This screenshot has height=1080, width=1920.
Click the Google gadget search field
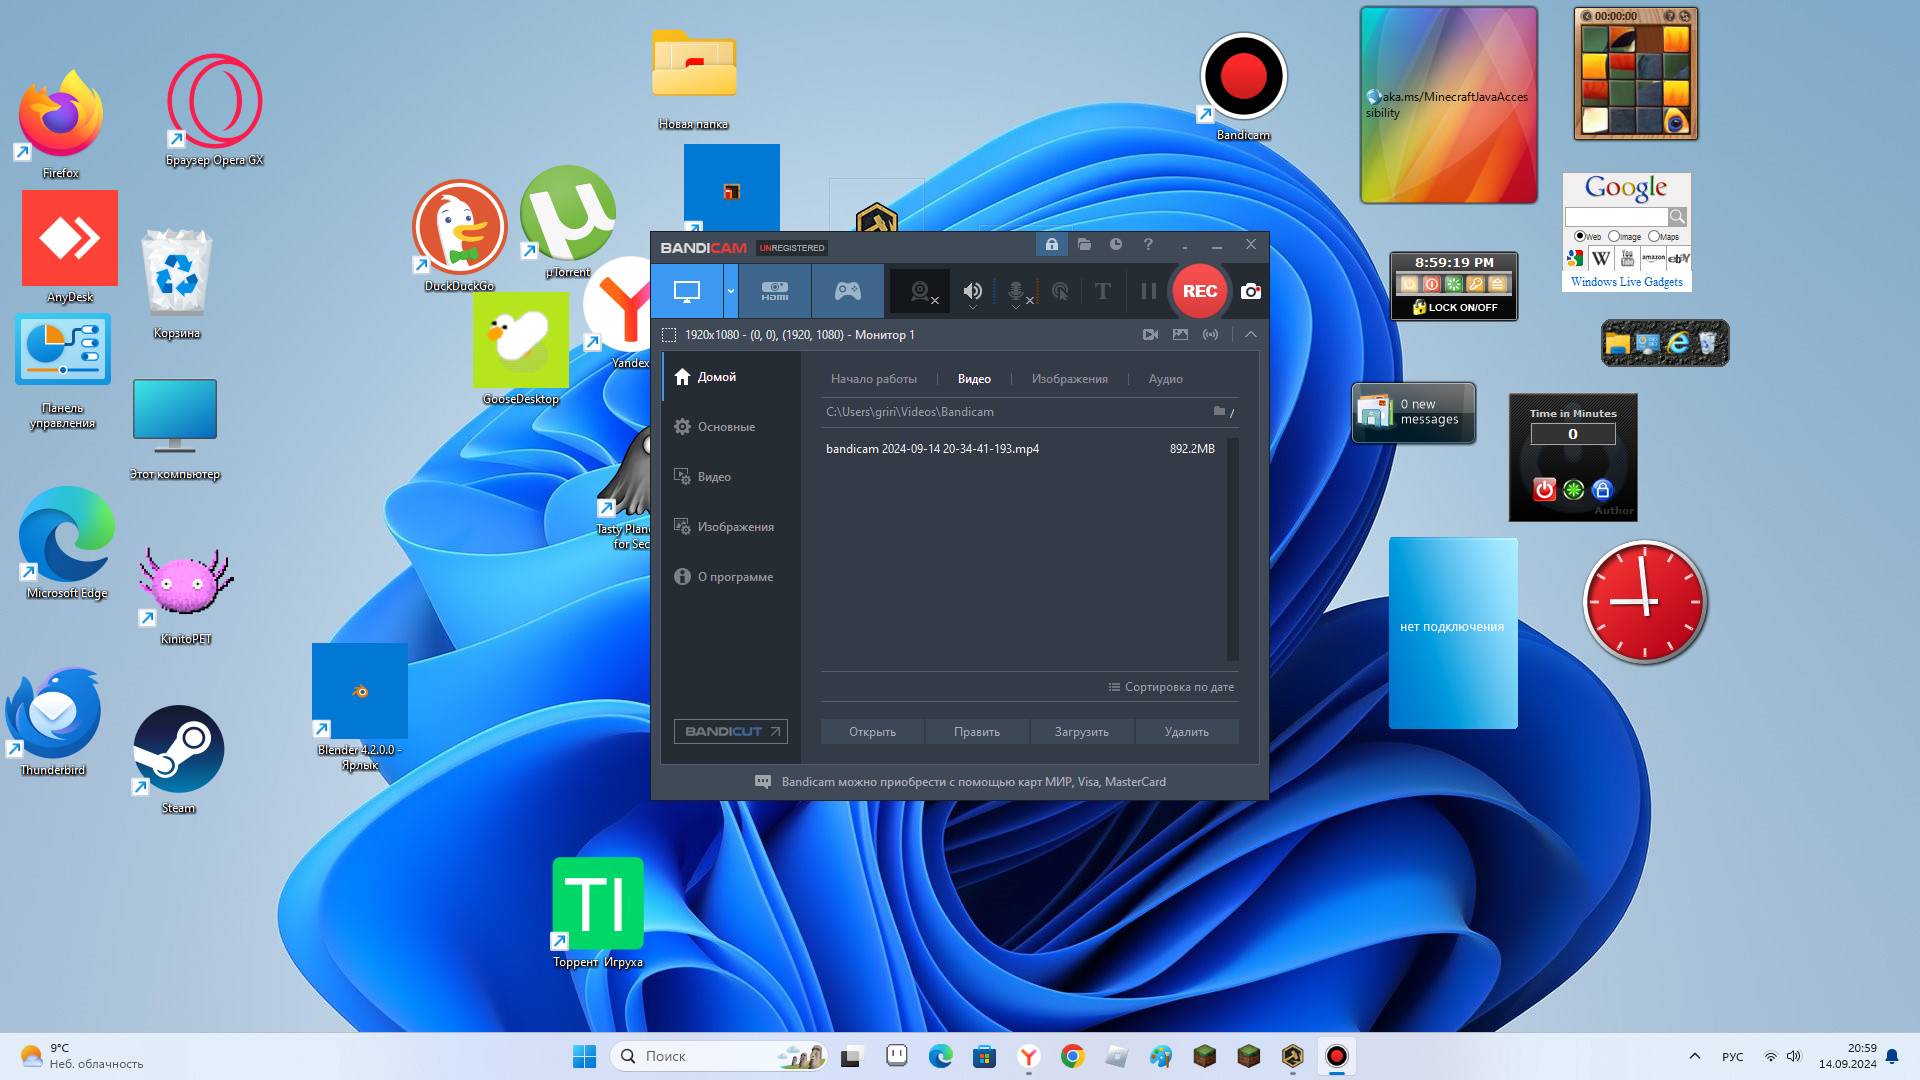1616,216
